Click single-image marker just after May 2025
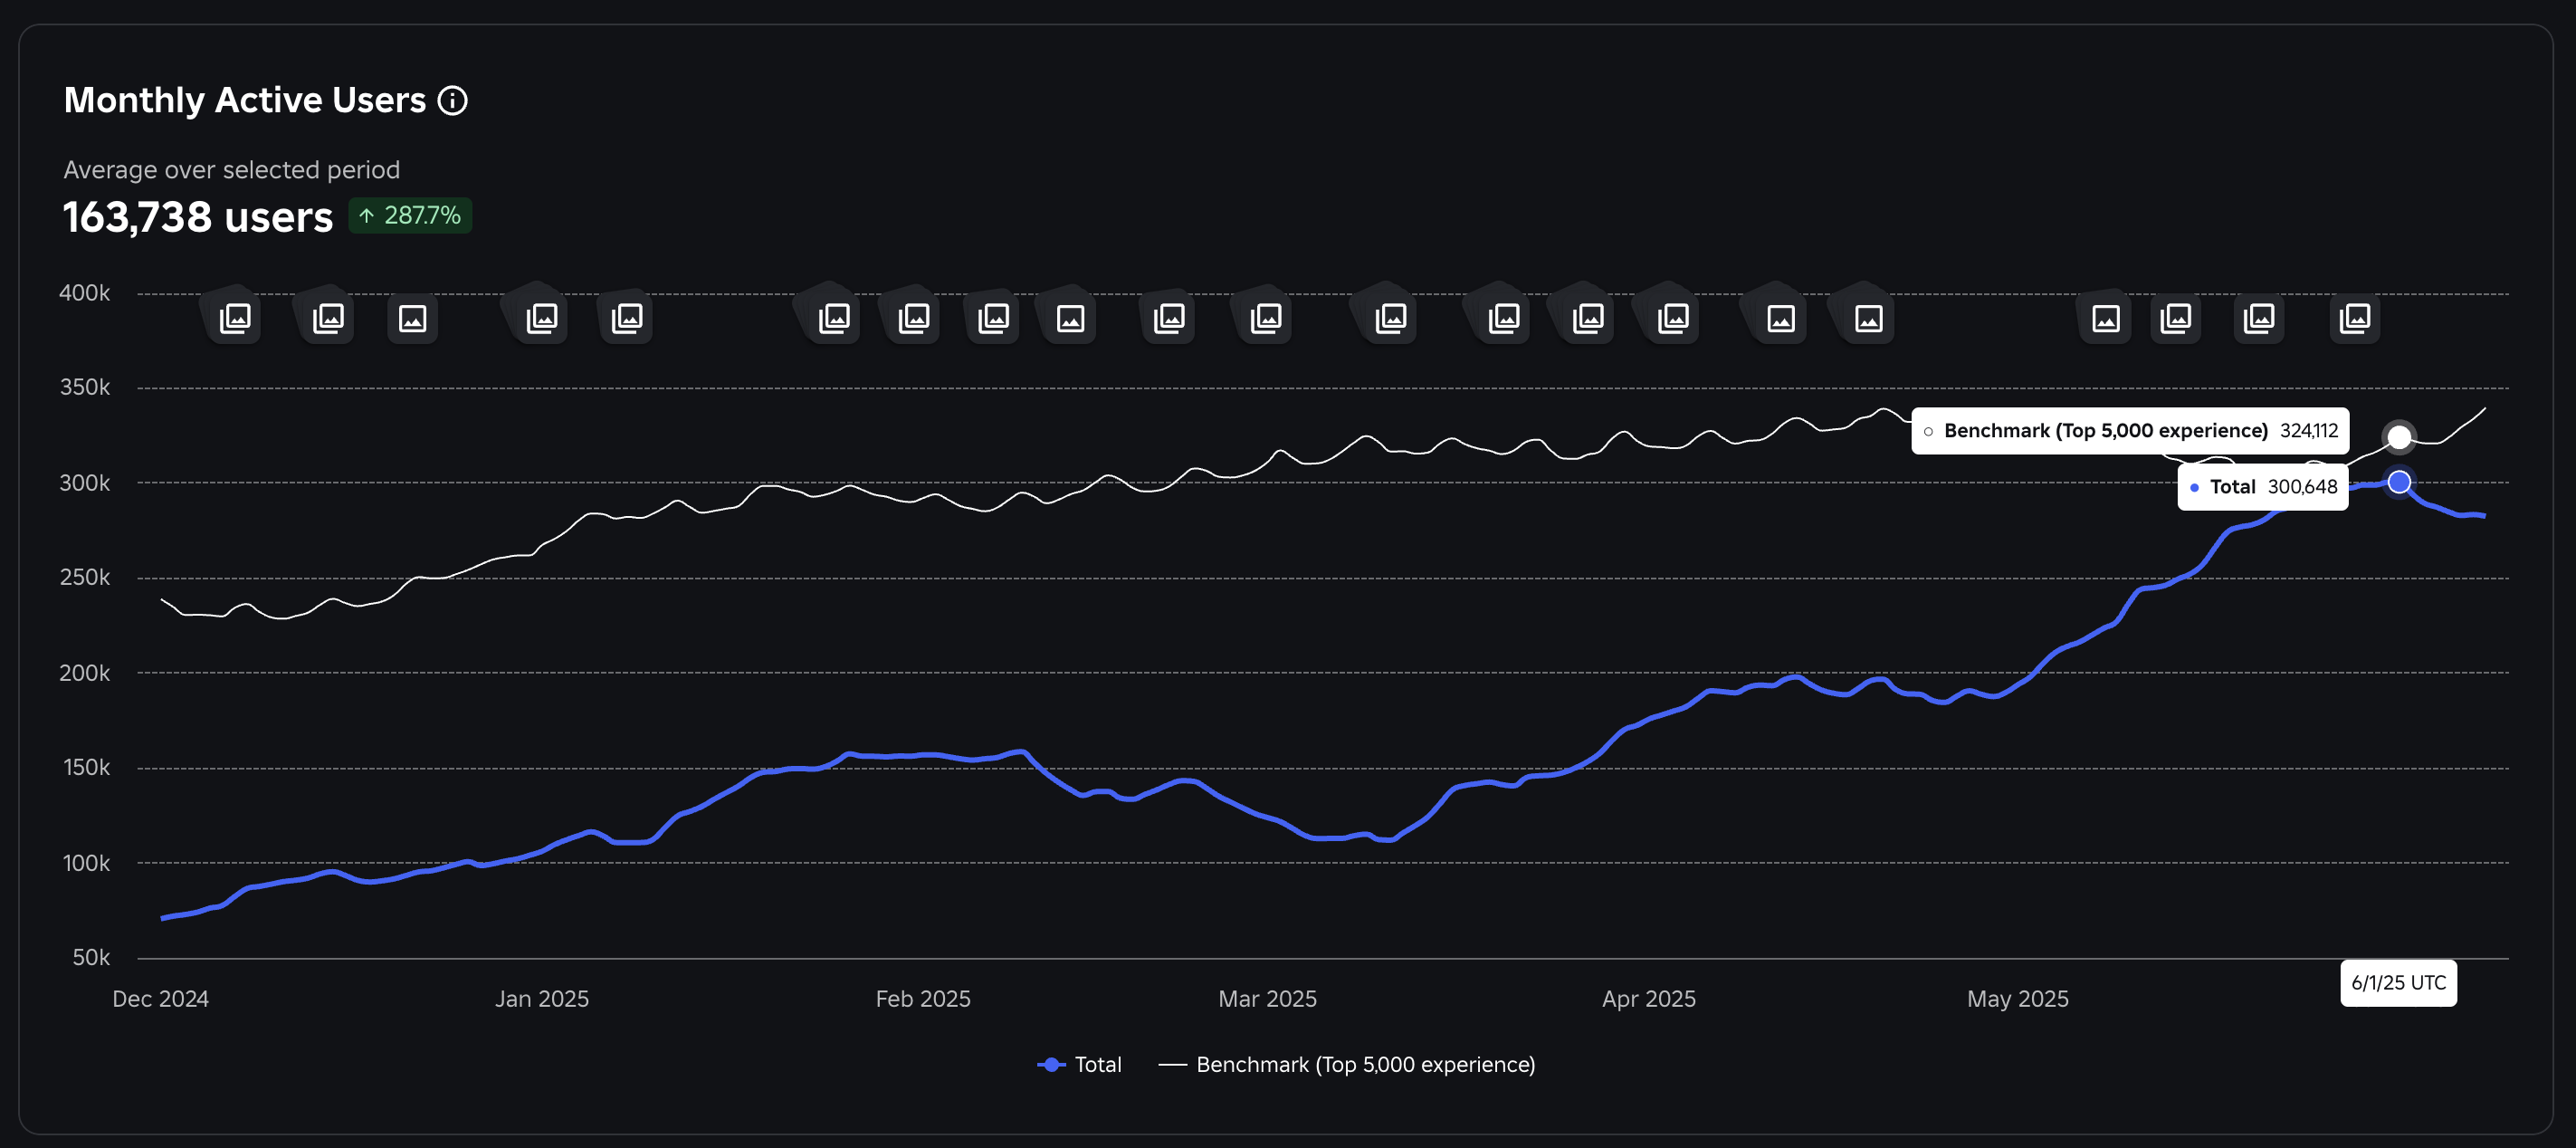 click(x=2105, y=318)
